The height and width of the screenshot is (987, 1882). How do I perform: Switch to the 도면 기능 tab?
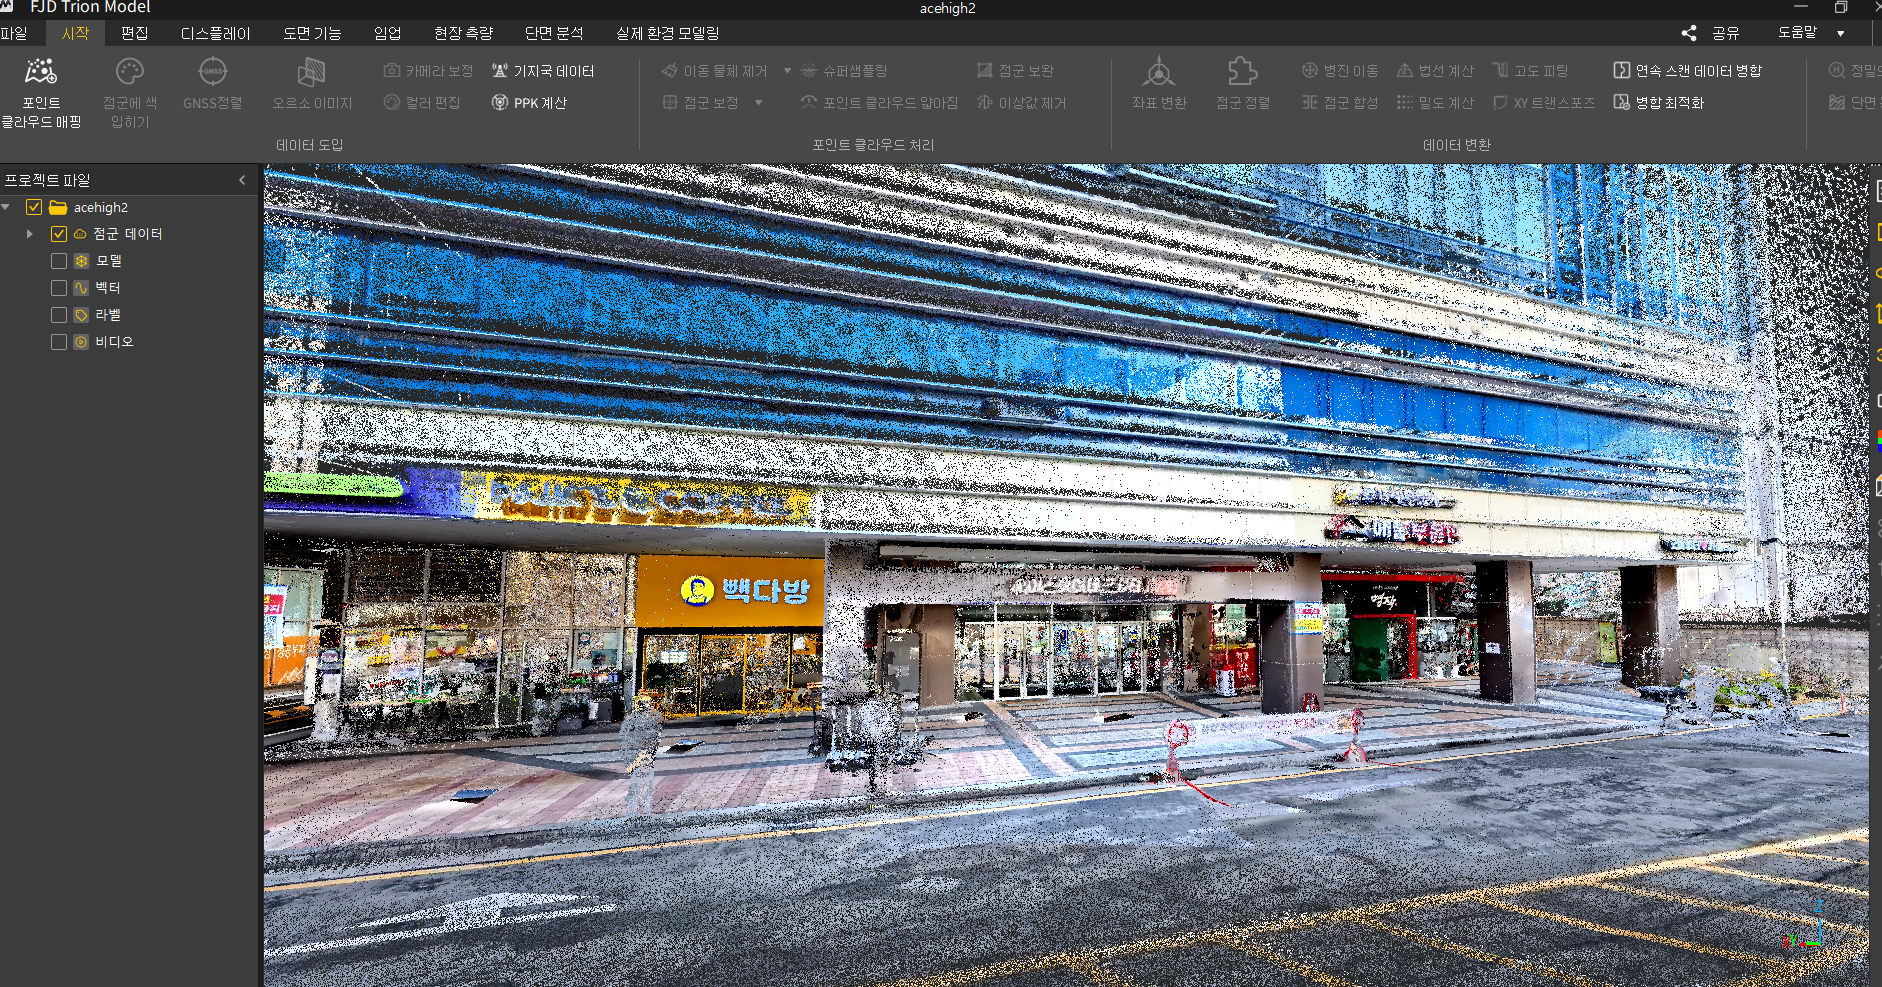(312, 33)
